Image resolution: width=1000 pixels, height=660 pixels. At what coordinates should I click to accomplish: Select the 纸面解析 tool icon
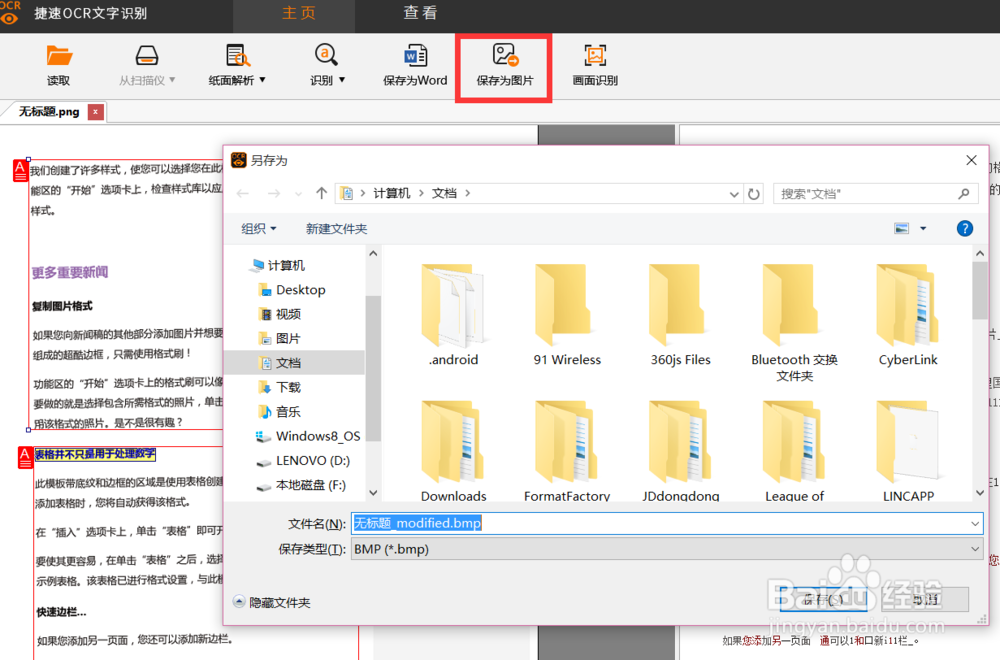(x=237, y=56)
